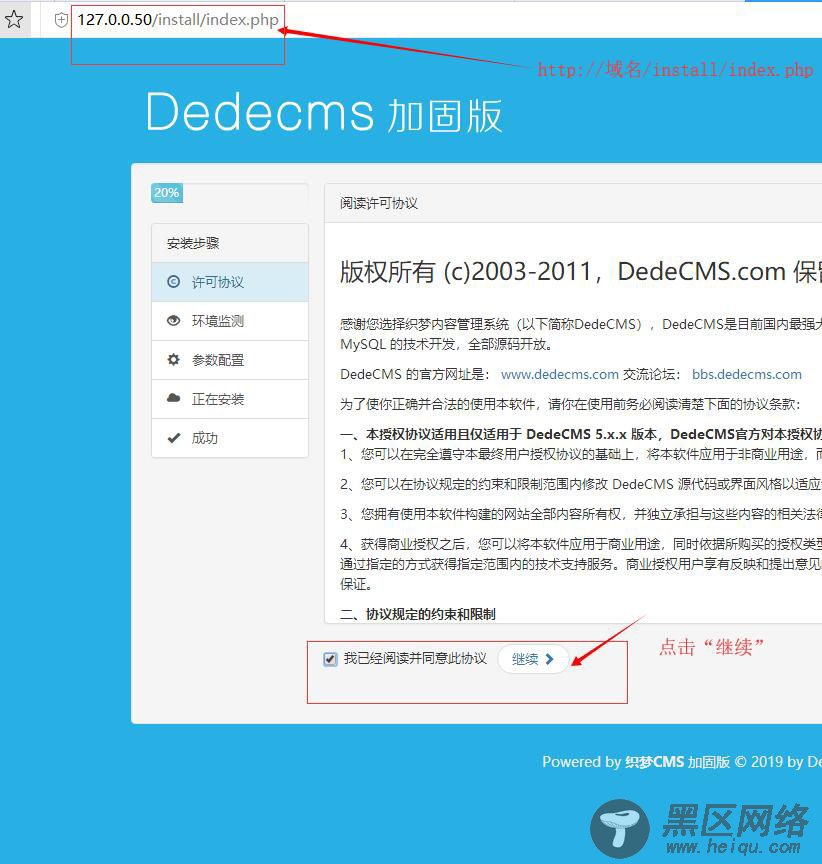Open the www.dedecms.com link
This screenshot has width=822, height=864.
pyautogui.click(x=560, y=374)
